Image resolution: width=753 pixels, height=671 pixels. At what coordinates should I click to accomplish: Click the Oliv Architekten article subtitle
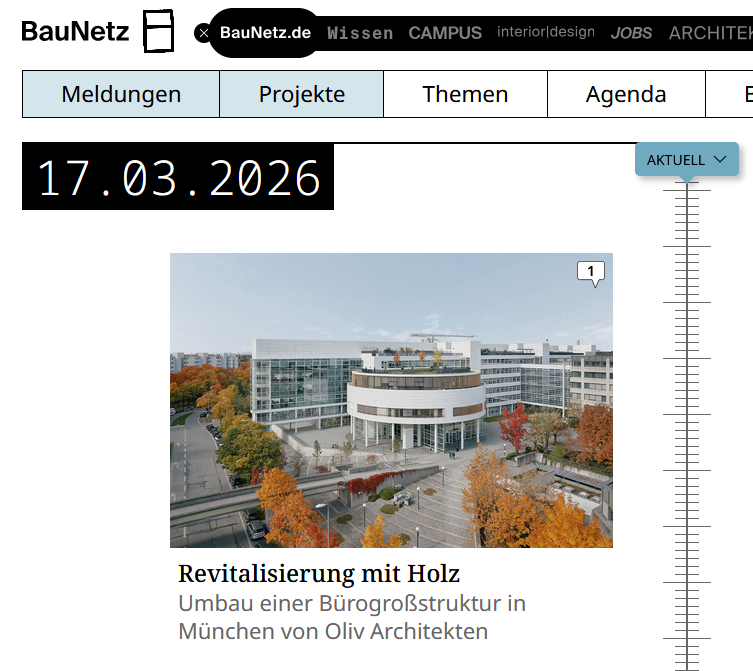[352, 618]
